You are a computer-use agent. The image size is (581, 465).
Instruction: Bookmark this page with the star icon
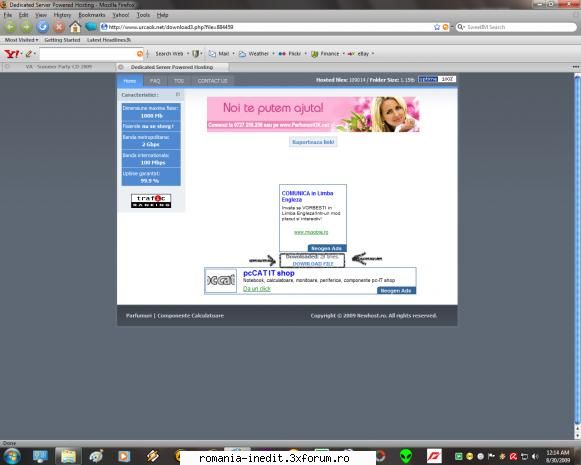[x=437, y=27]
